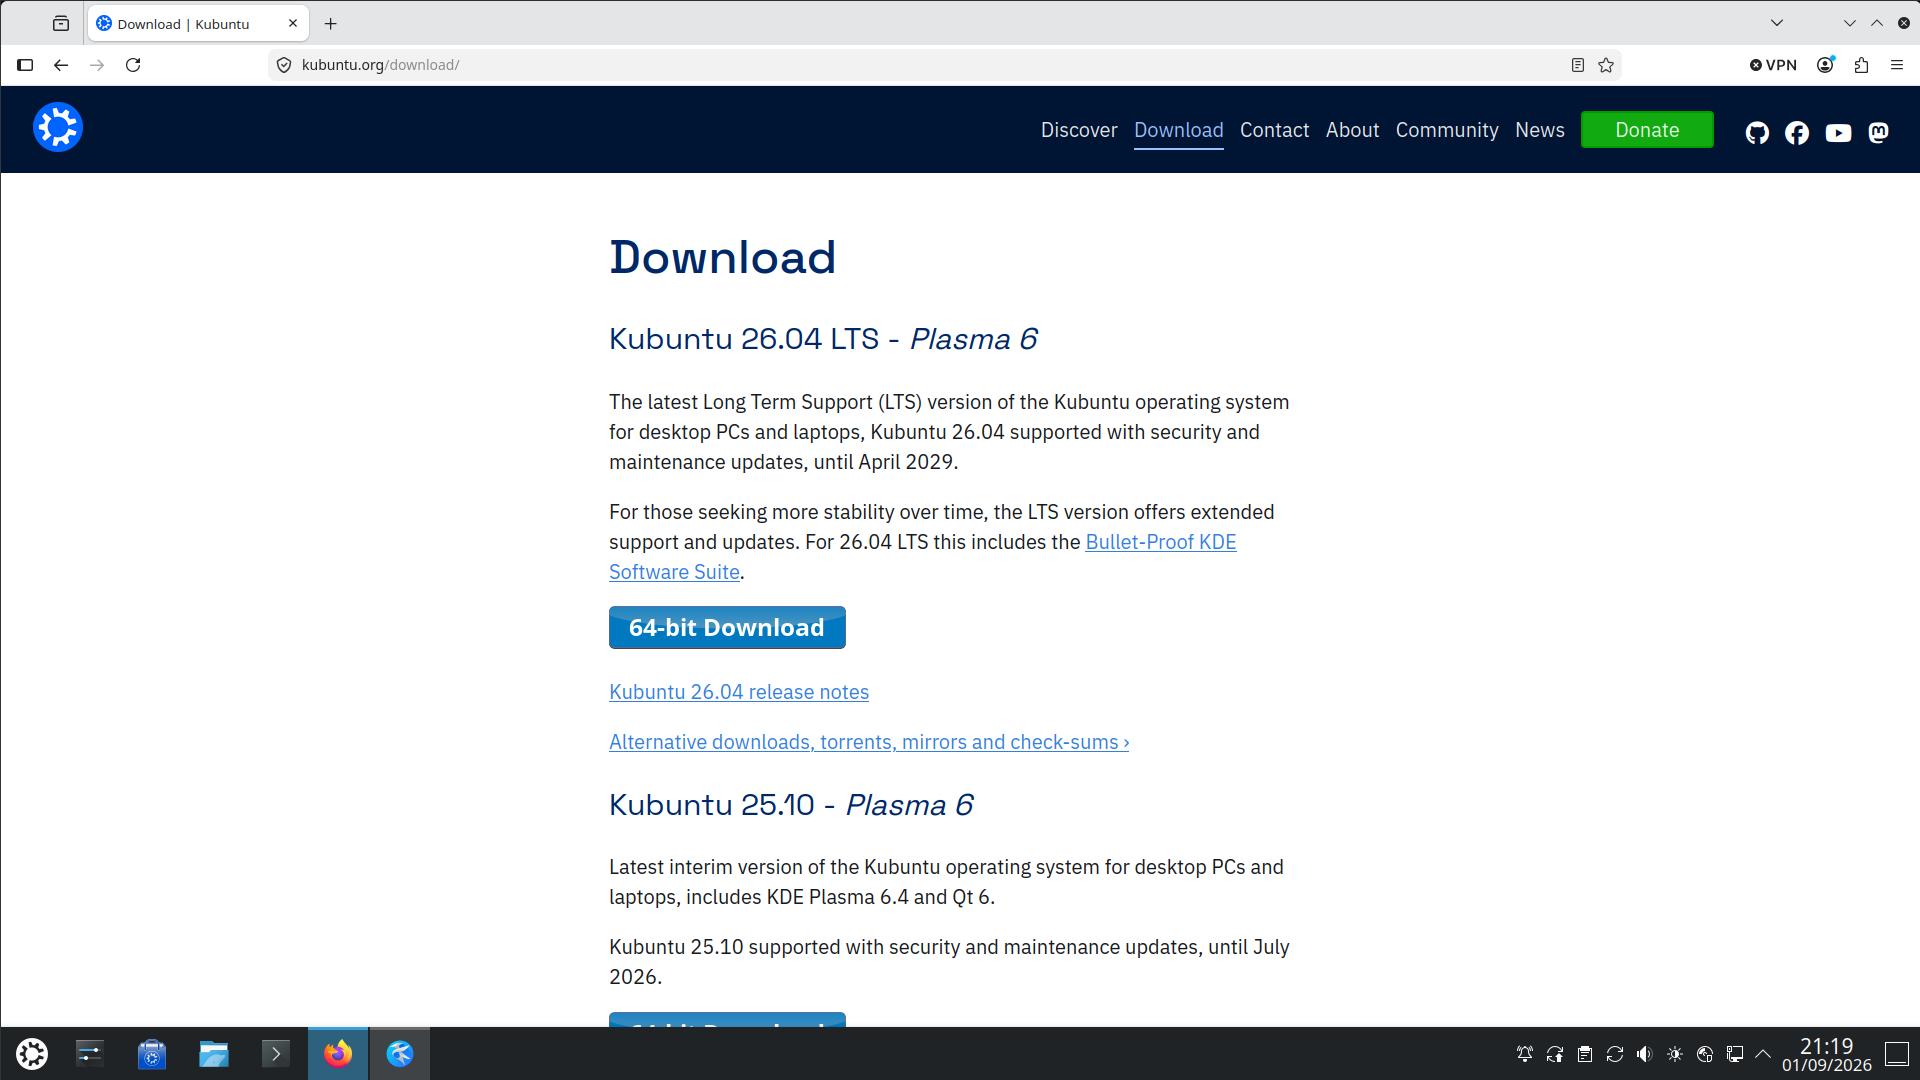Open recent browsing tab overview icon

(61, 23)
